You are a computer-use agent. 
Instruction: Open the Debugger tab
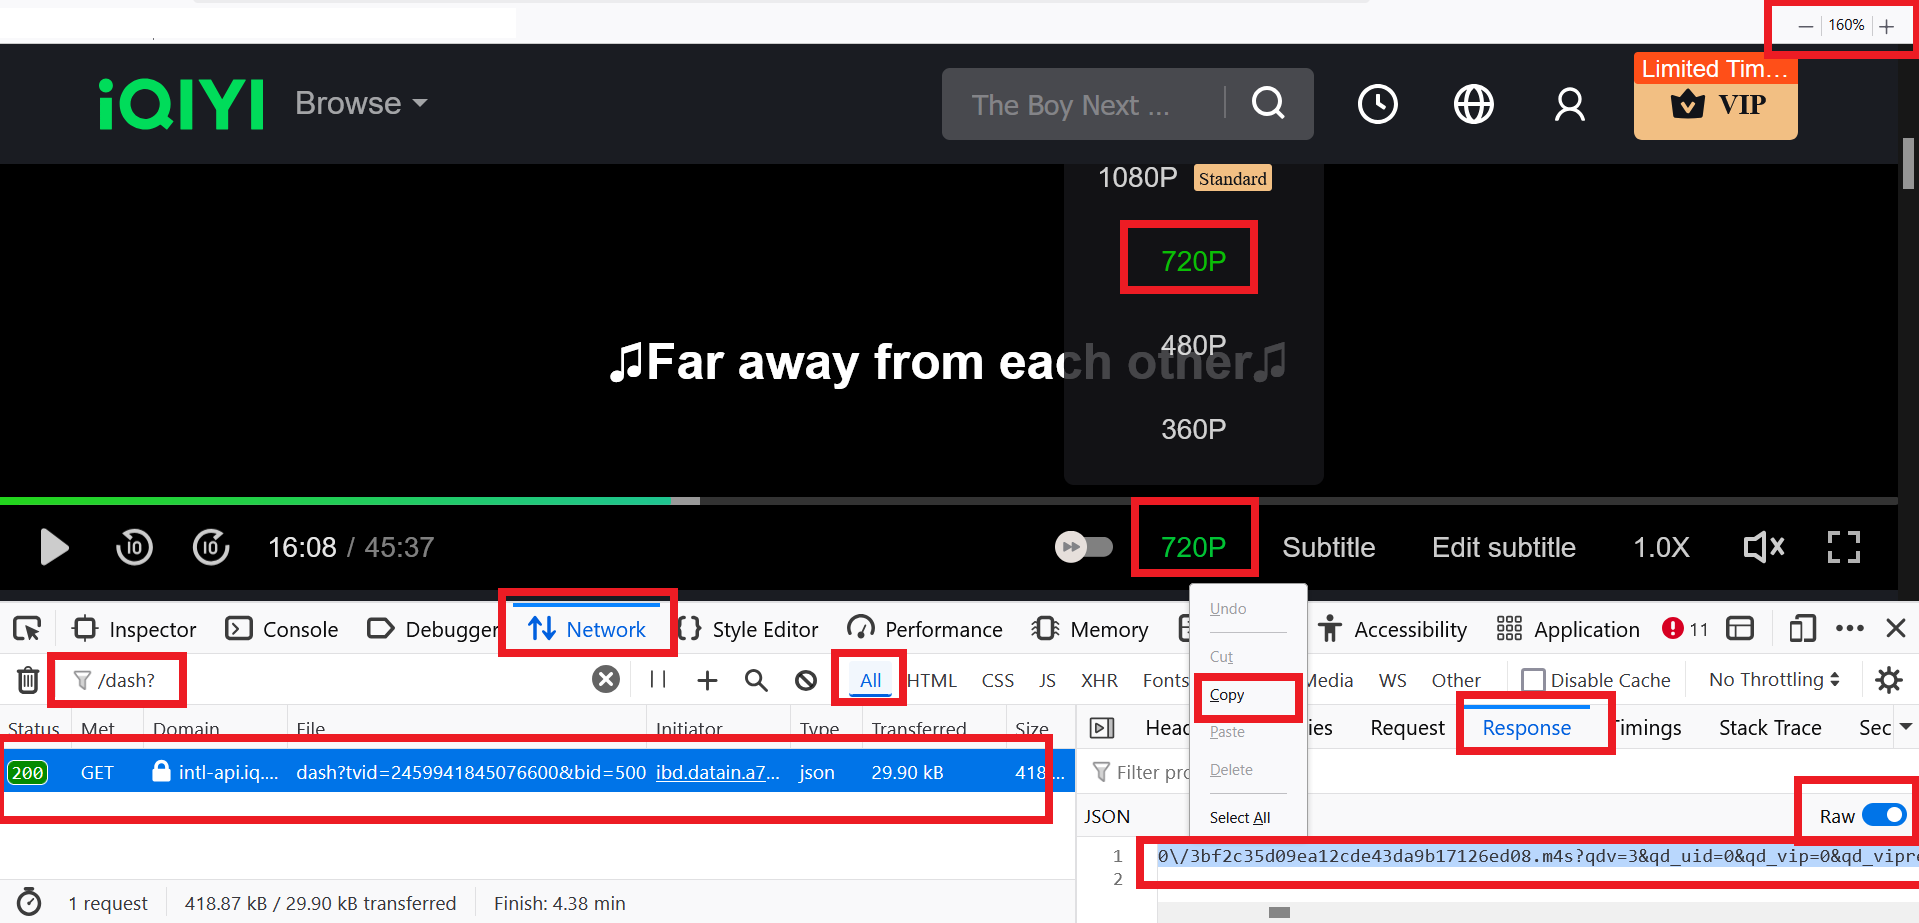(433, 629)
